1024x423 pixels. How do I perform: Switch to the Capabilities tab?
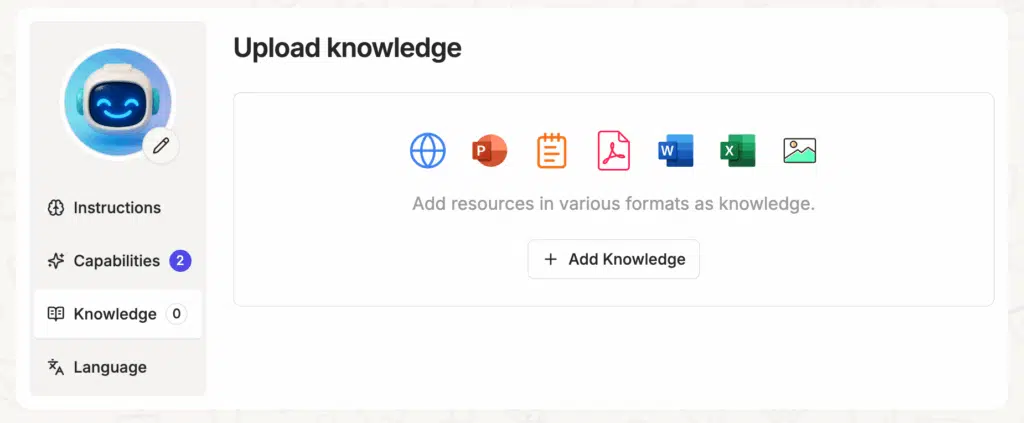click(116, 261)
